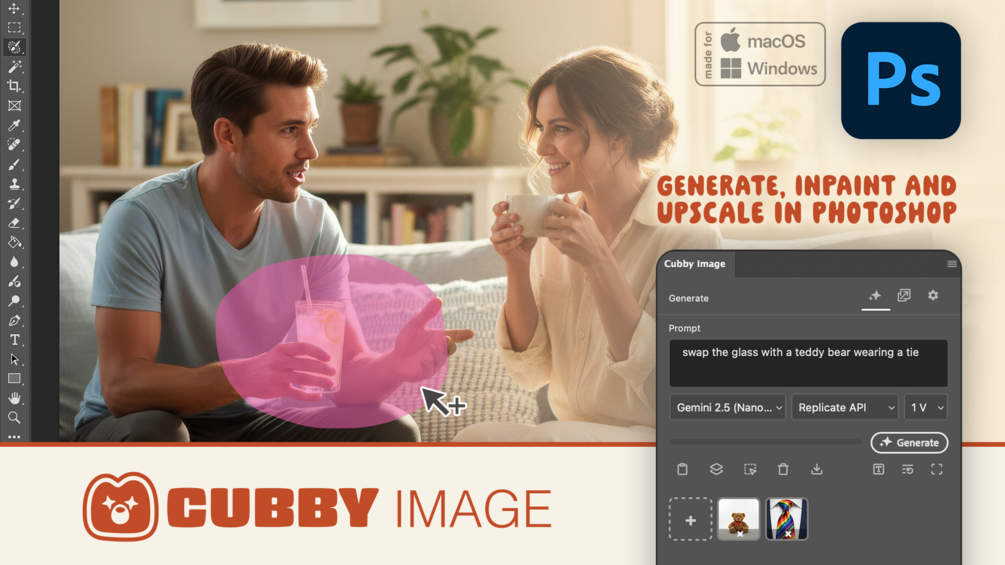
Task: Switch to the sparkle Generate tab
Action: [x=875, y=295]
